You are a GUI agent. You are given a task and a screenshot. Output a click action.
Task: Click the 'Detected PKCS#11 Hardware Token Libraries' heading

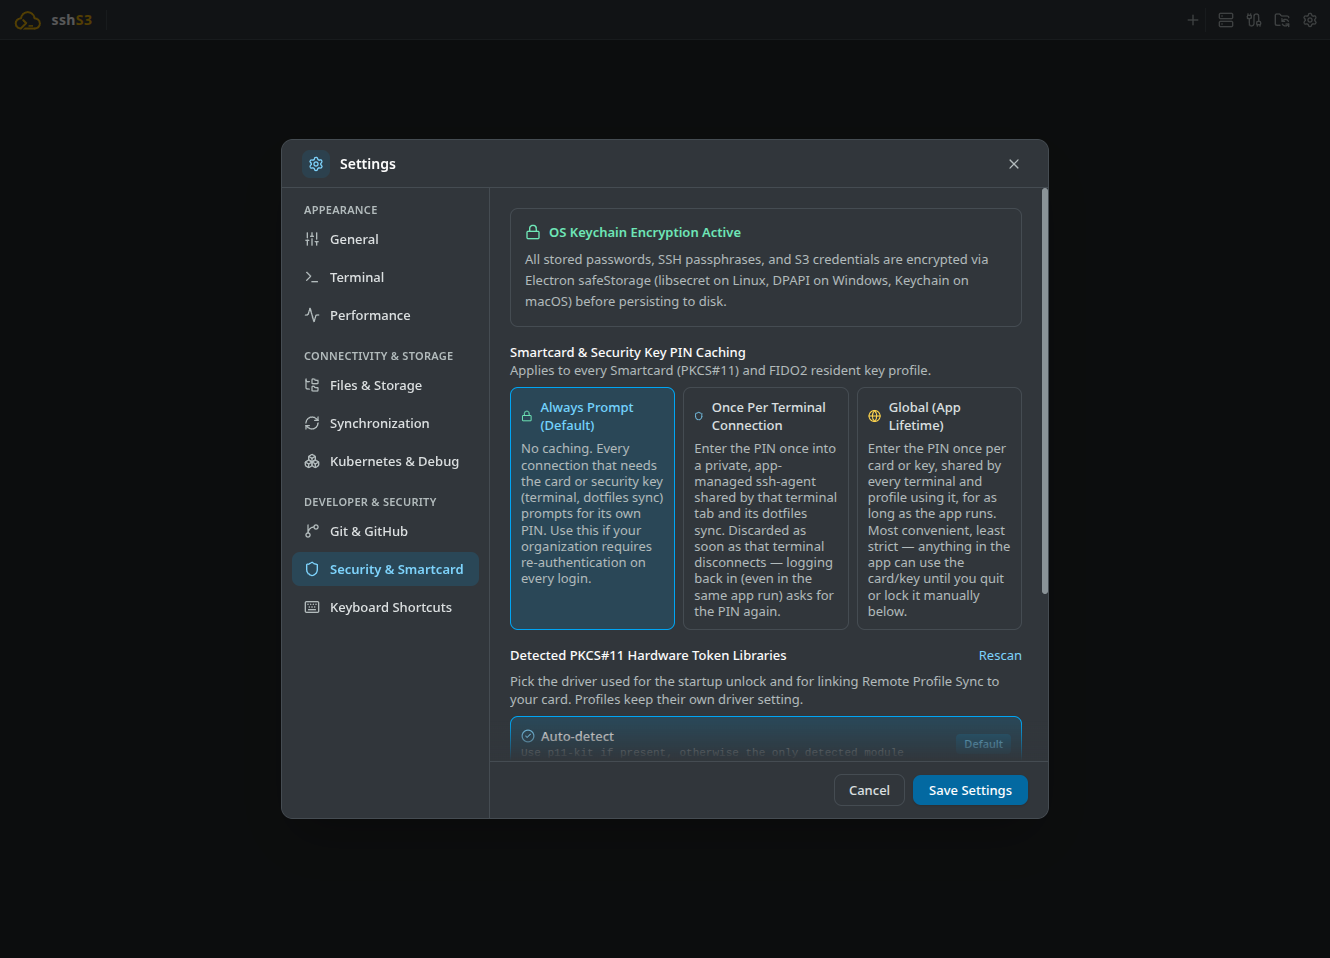pyautogui.click(x=648, y=655)
